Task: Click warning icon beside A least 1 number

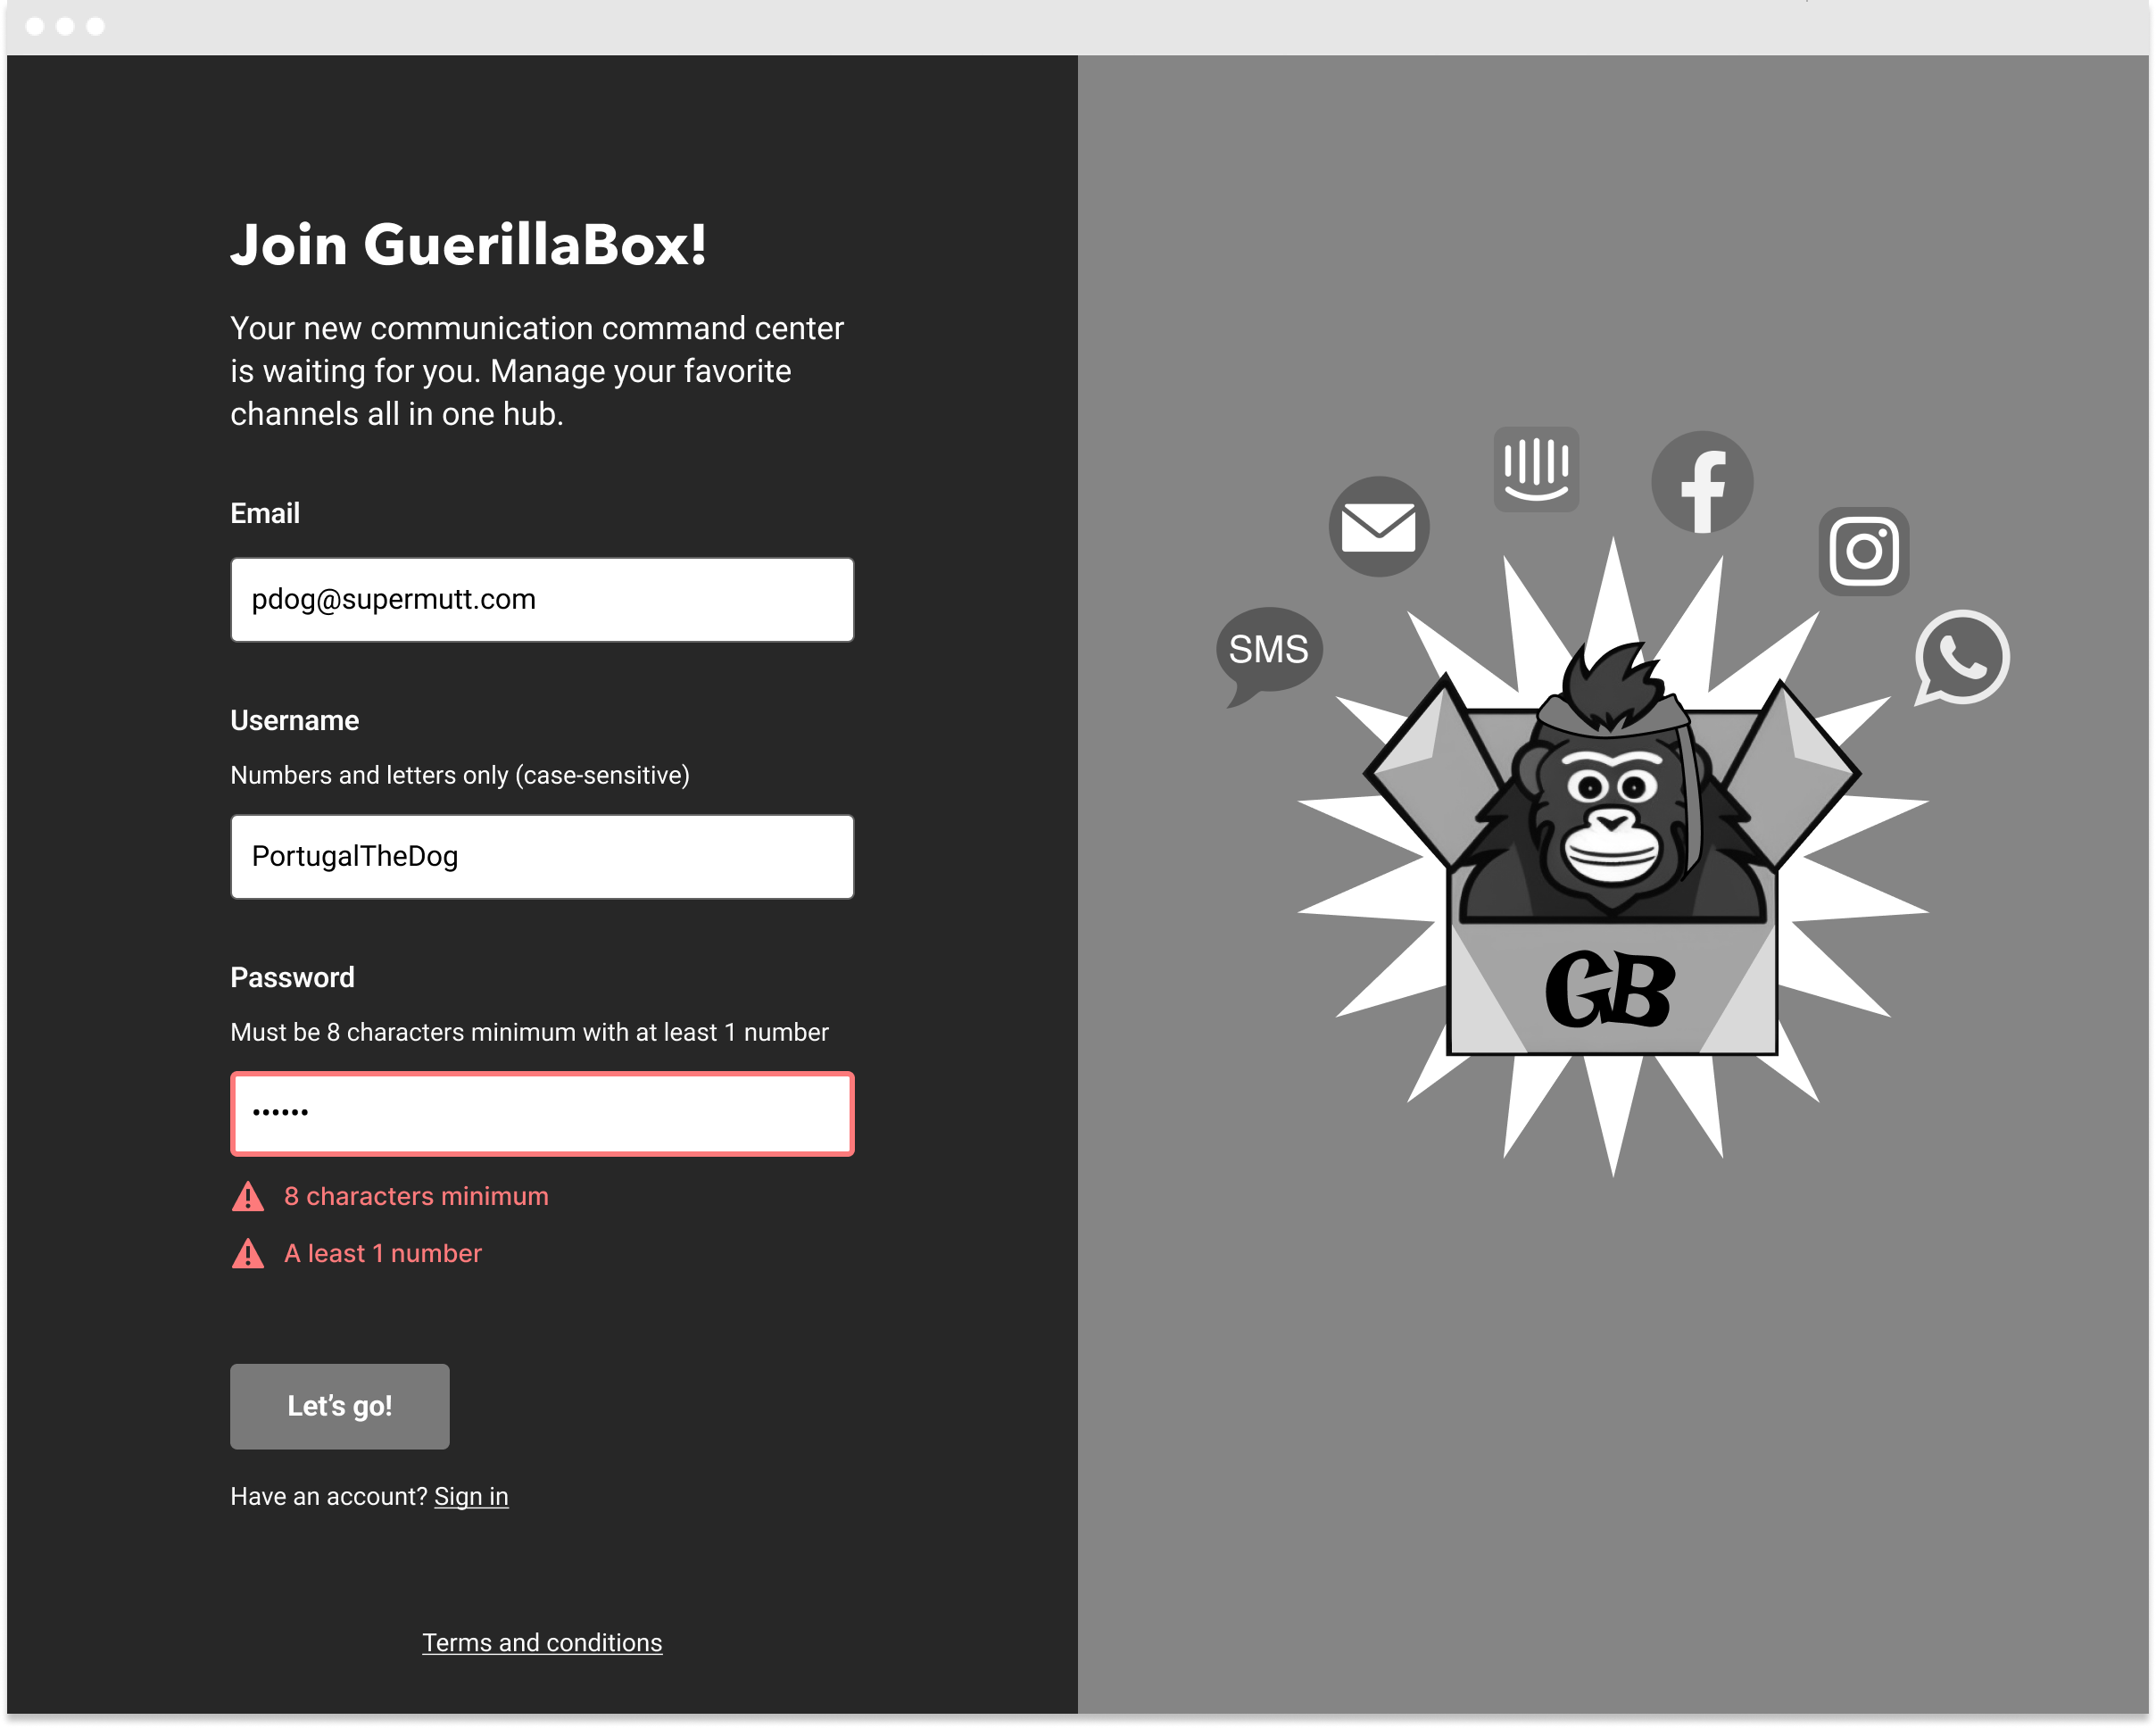Action: tap(248, 1254)
